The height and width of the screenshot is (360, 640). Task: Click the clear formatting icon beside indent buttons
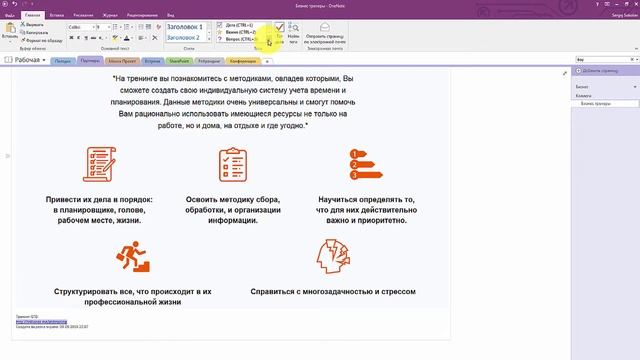[x=159, y=27]
